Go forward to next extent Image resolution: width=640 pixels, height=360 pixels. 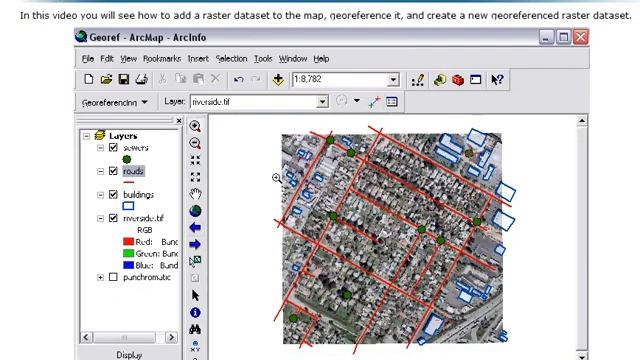pyautogui.click(x=195, y=244)
